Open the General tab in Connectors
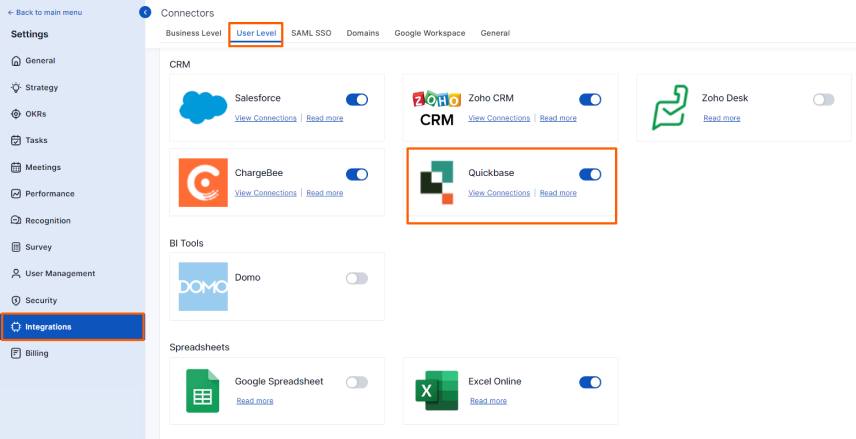The width and height of the screenshot is (856, 439). click(x=495, y=33)
